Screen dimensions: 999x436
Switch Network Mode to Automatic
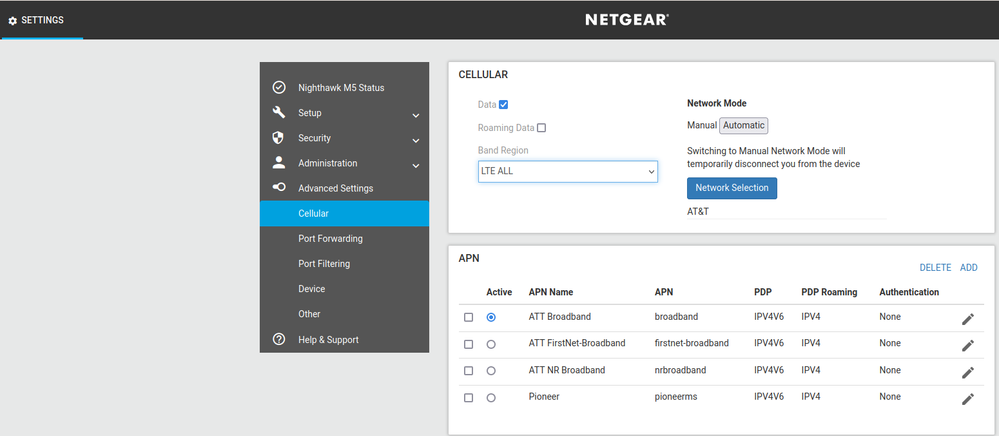744,126
